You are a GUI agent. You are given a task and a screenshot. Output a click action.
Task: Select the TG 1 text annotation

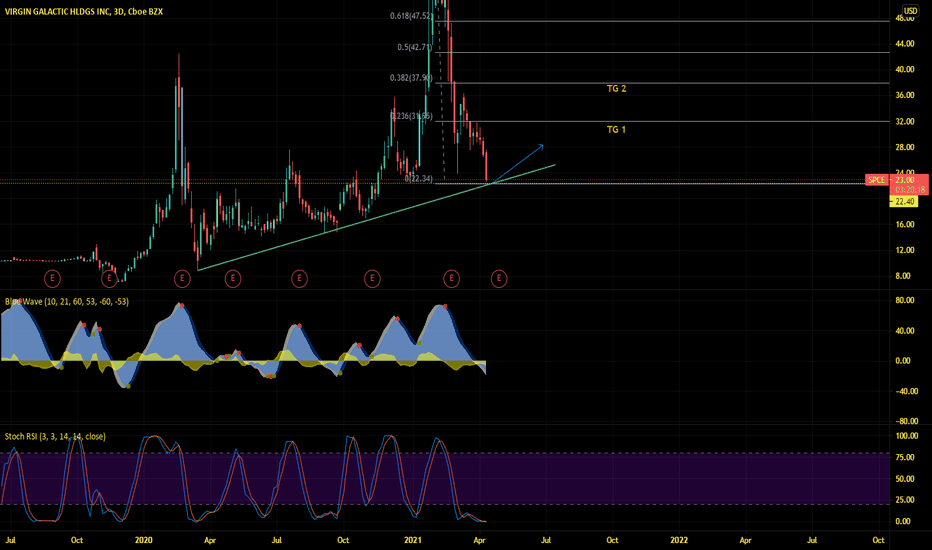616,130
